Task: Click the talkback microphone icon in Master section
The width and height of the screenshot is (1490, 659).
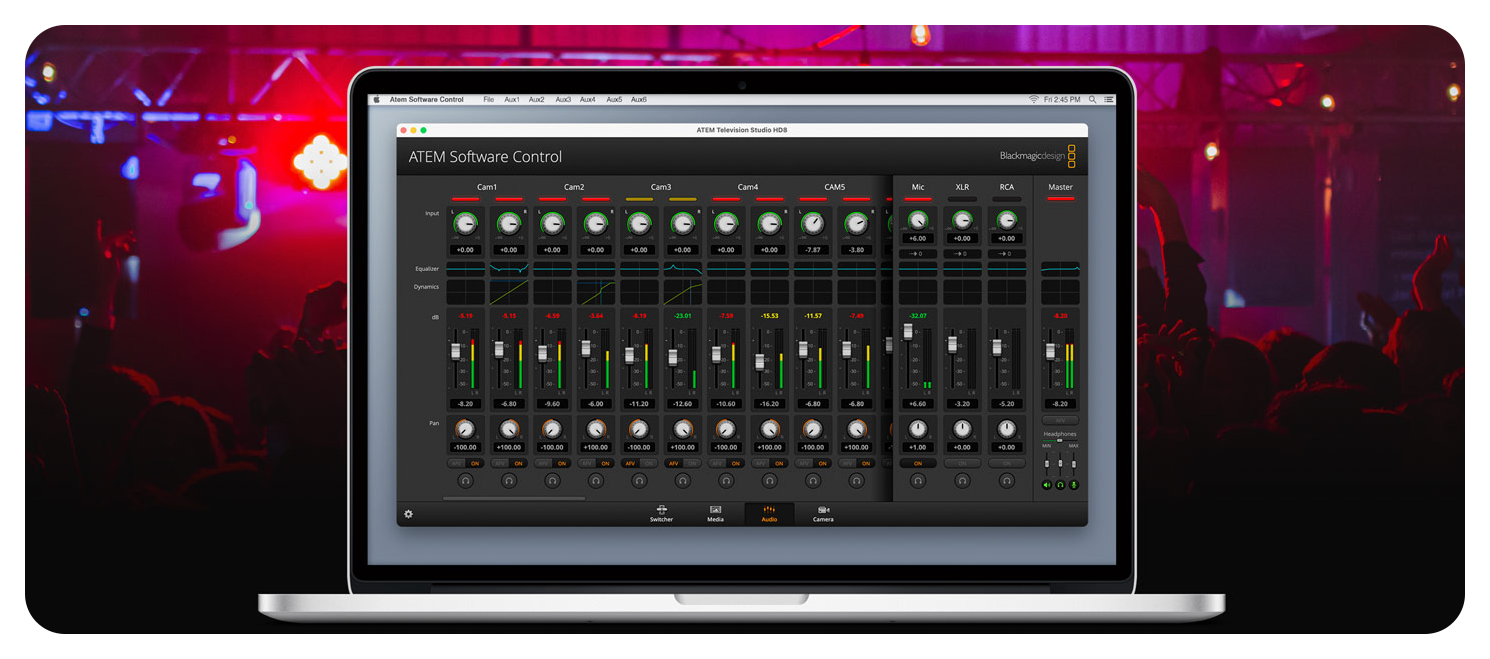Action: click(1075, 484)
